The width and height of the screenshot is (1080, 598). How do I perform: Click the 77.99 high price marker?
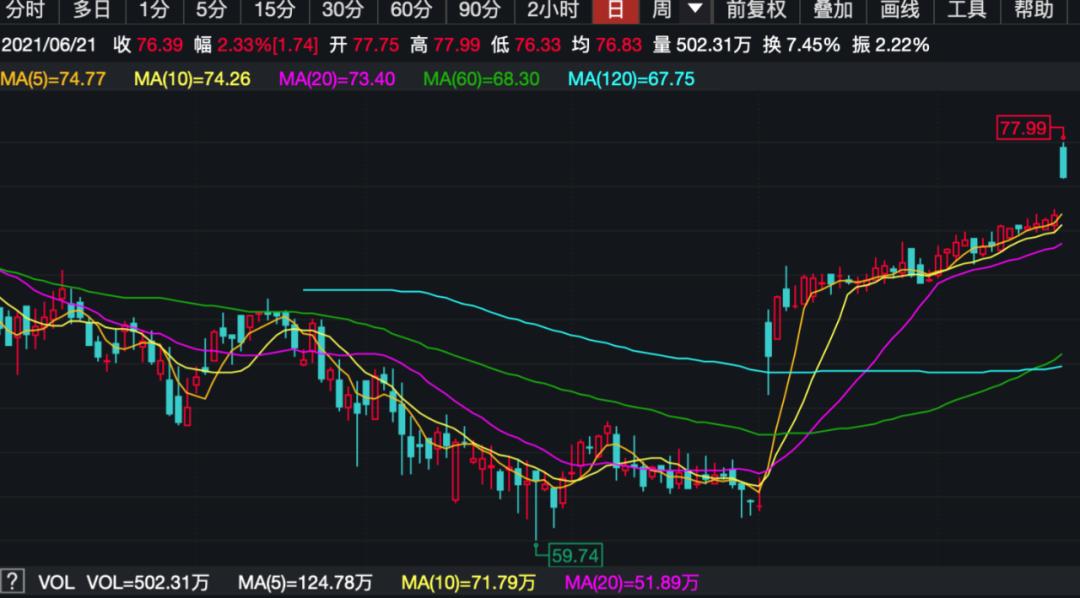[1022, 128]
